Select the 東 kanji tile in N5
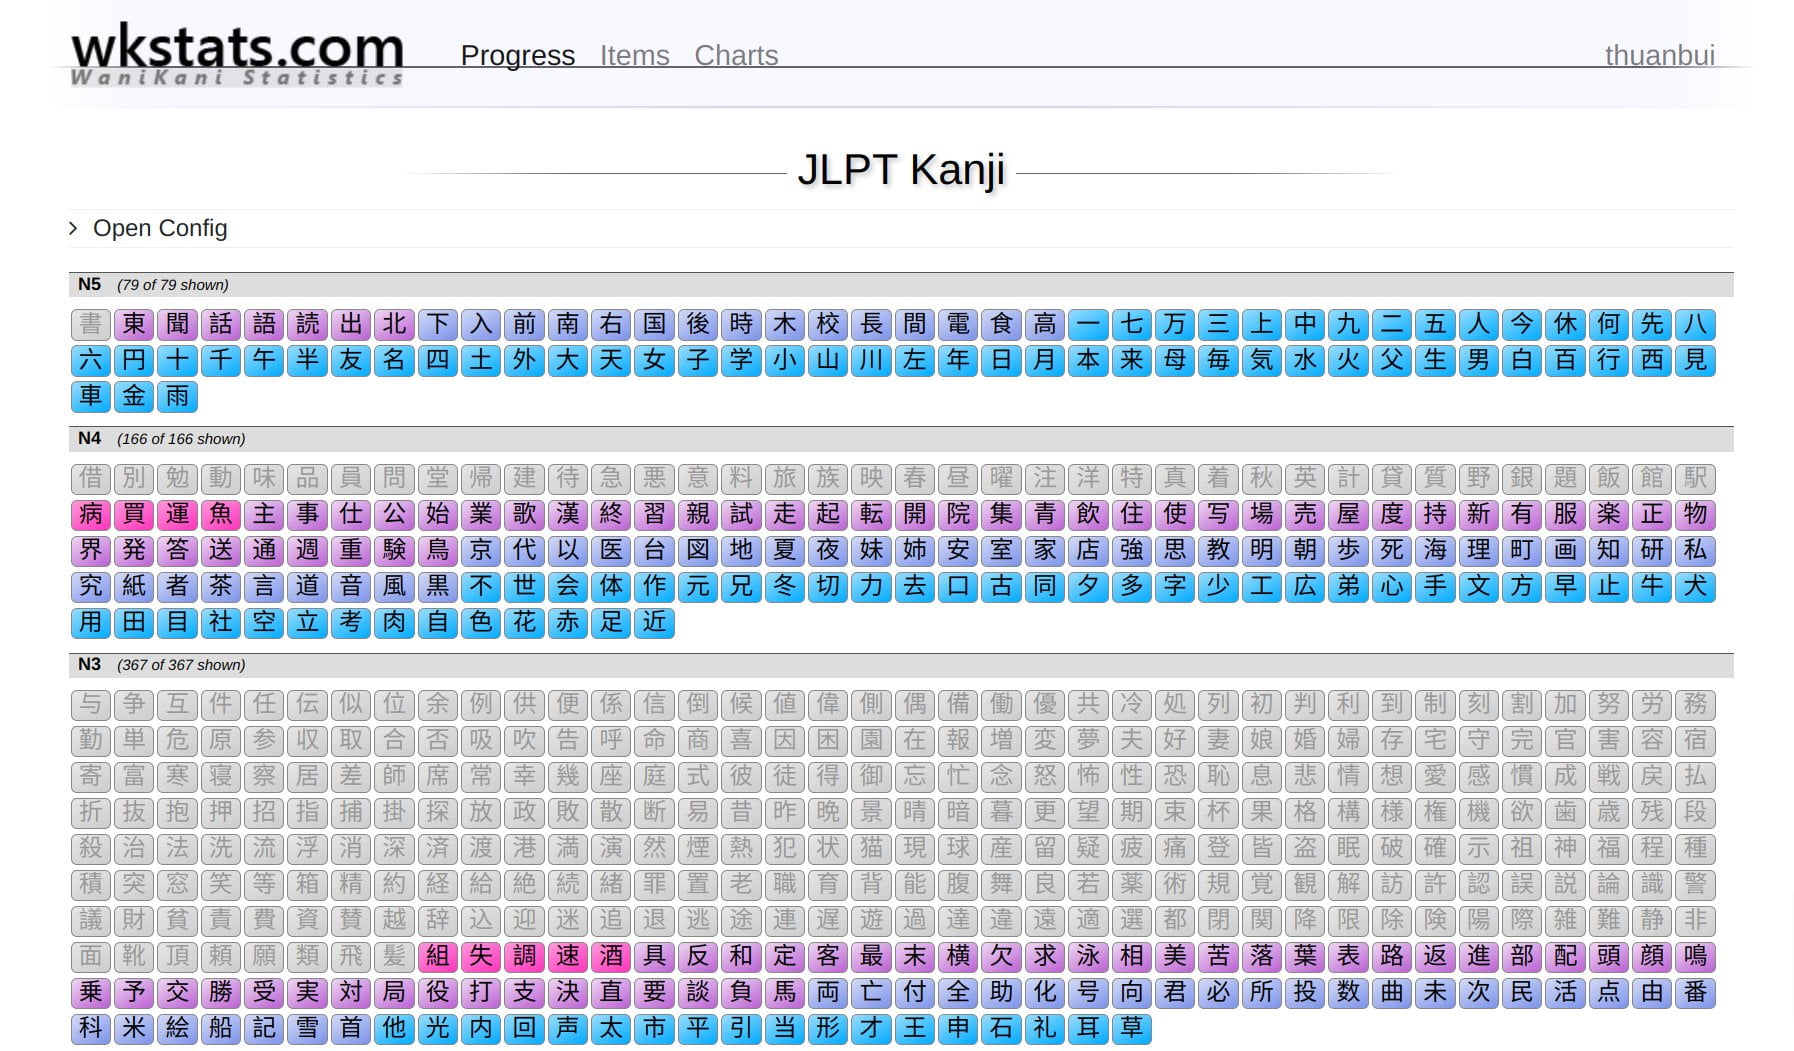 134,324
